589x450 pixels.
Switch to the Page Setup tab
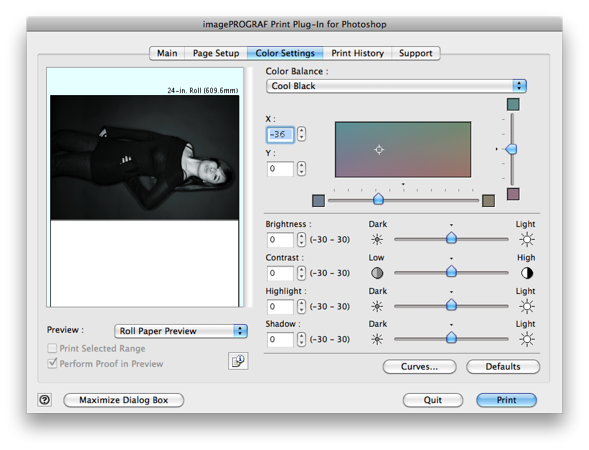216,53
